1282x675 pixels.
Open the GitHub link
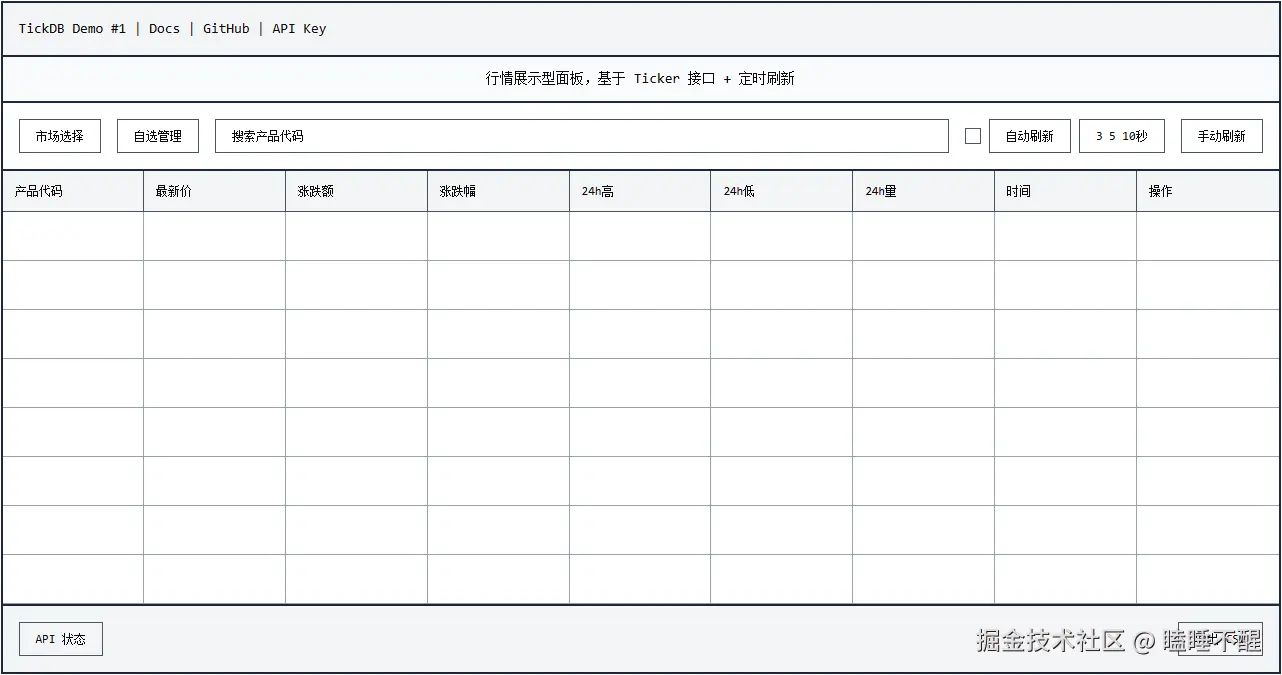tap(225, 28)
